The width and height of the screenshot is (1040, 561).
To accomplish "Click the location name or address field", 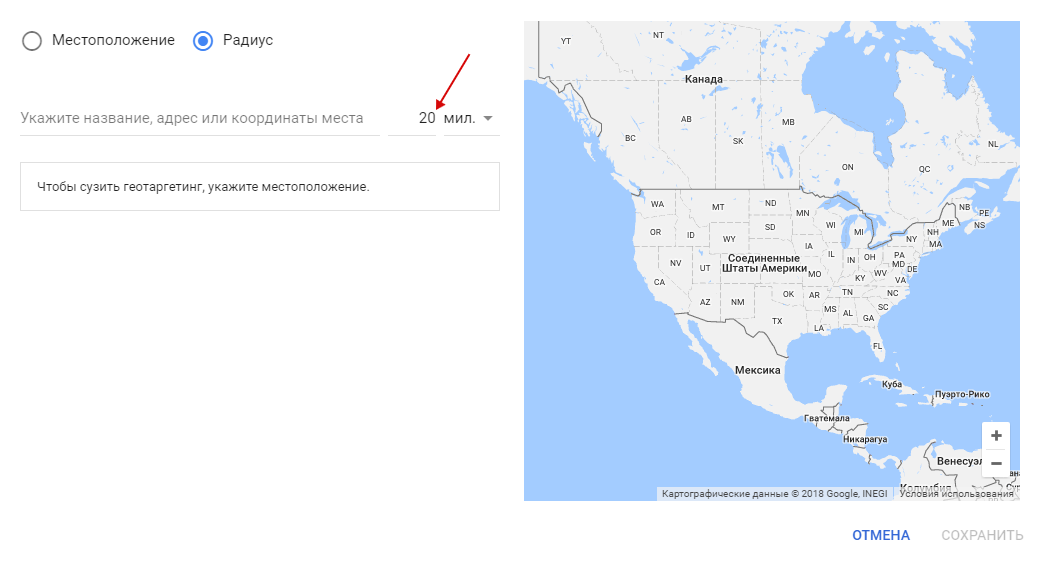I will [200, 118].
